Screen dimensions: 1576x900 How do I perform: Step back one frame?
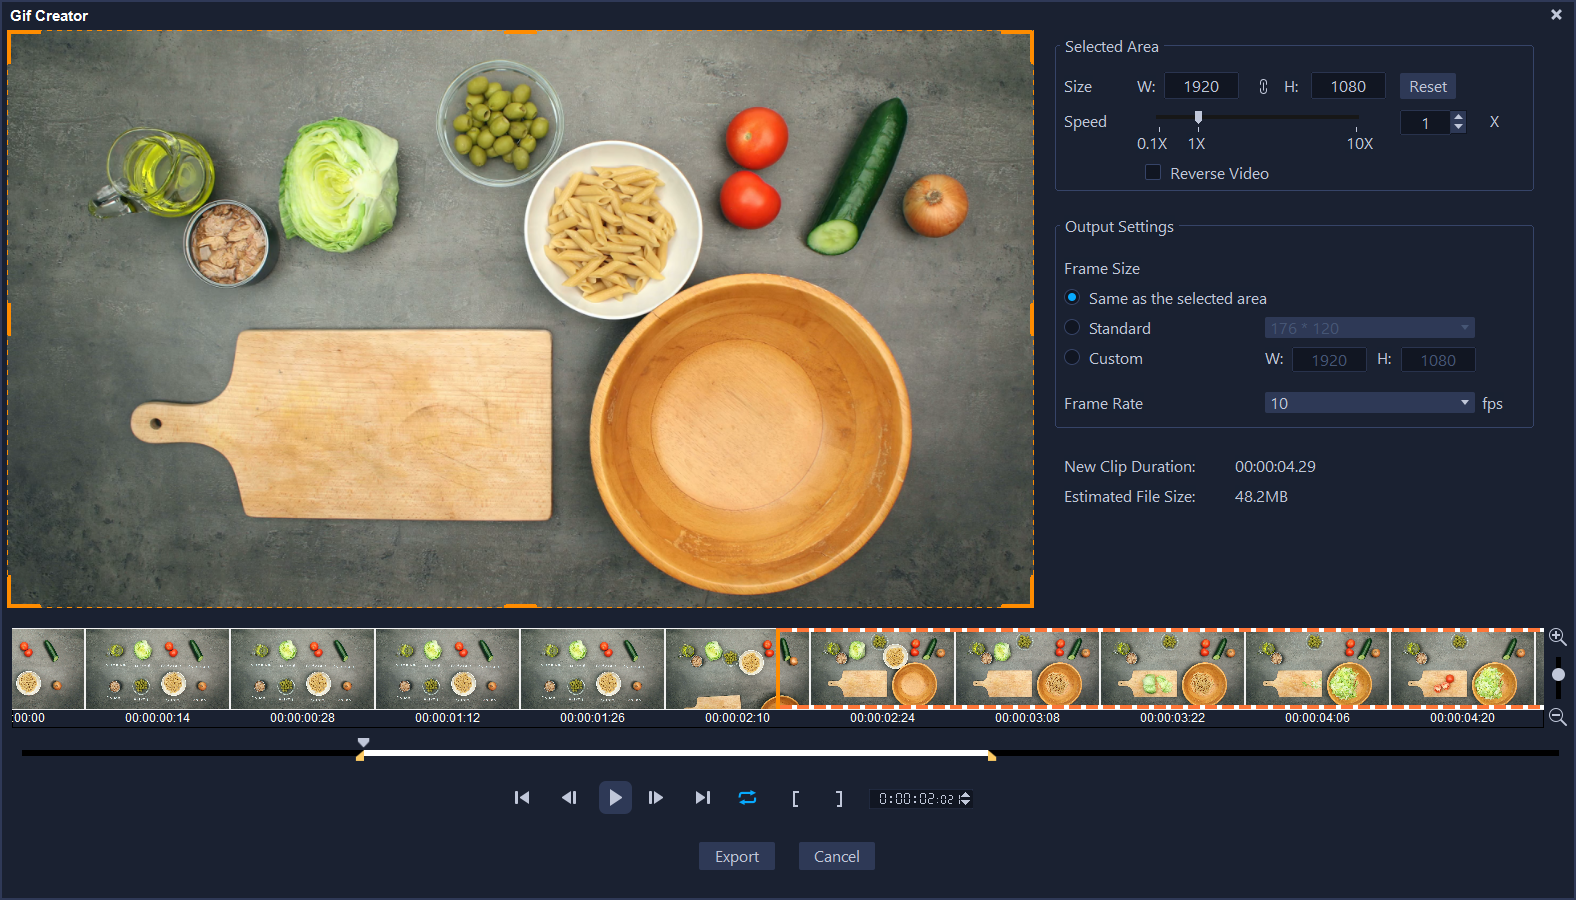point(569,798)
